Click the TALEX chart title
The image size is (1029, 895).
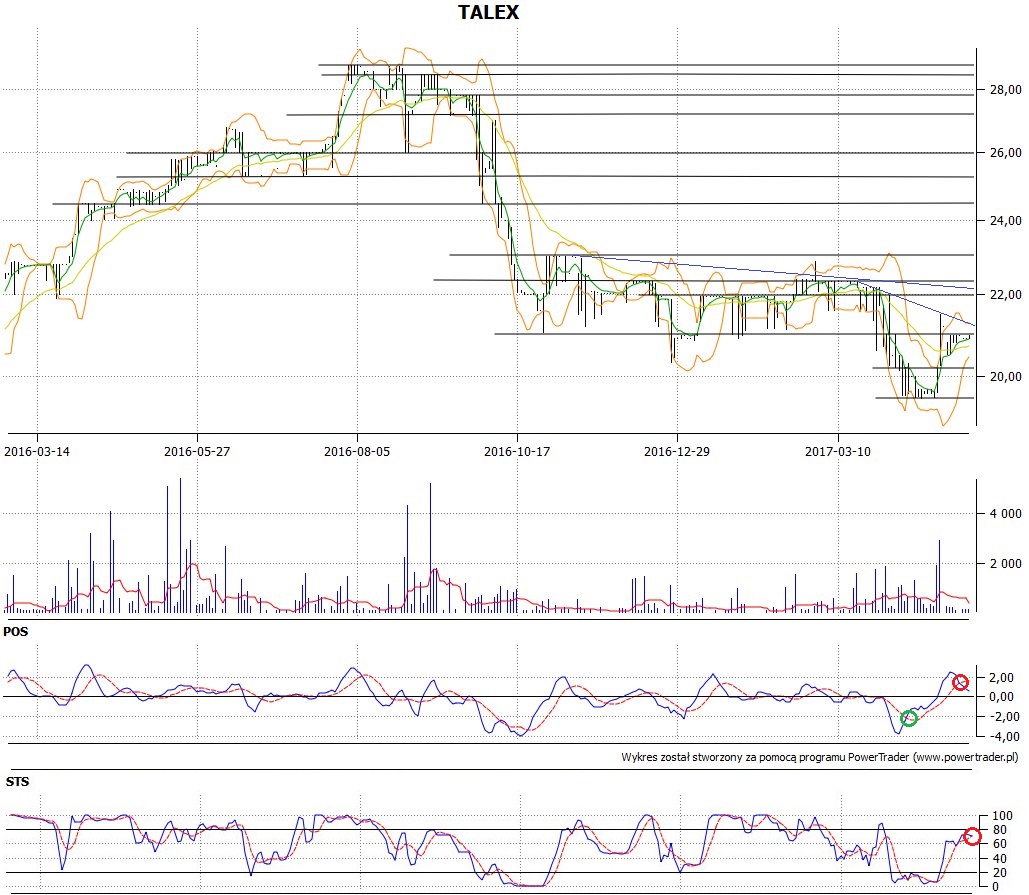pos(488,12)
